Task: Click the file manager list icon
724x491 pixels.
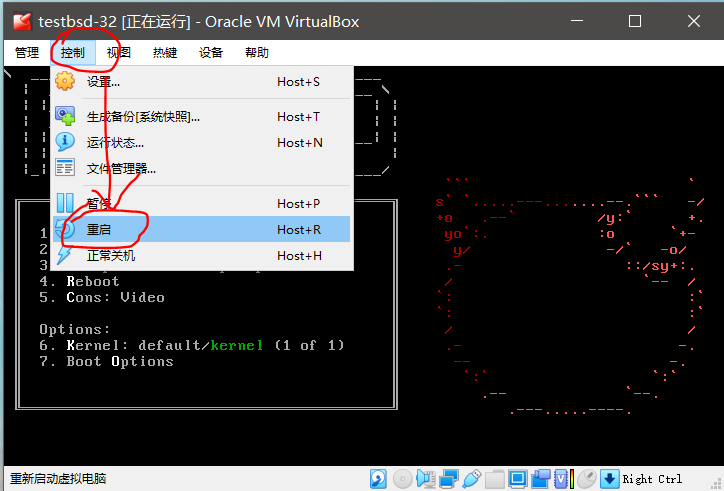Action: (x=65, y=168)
